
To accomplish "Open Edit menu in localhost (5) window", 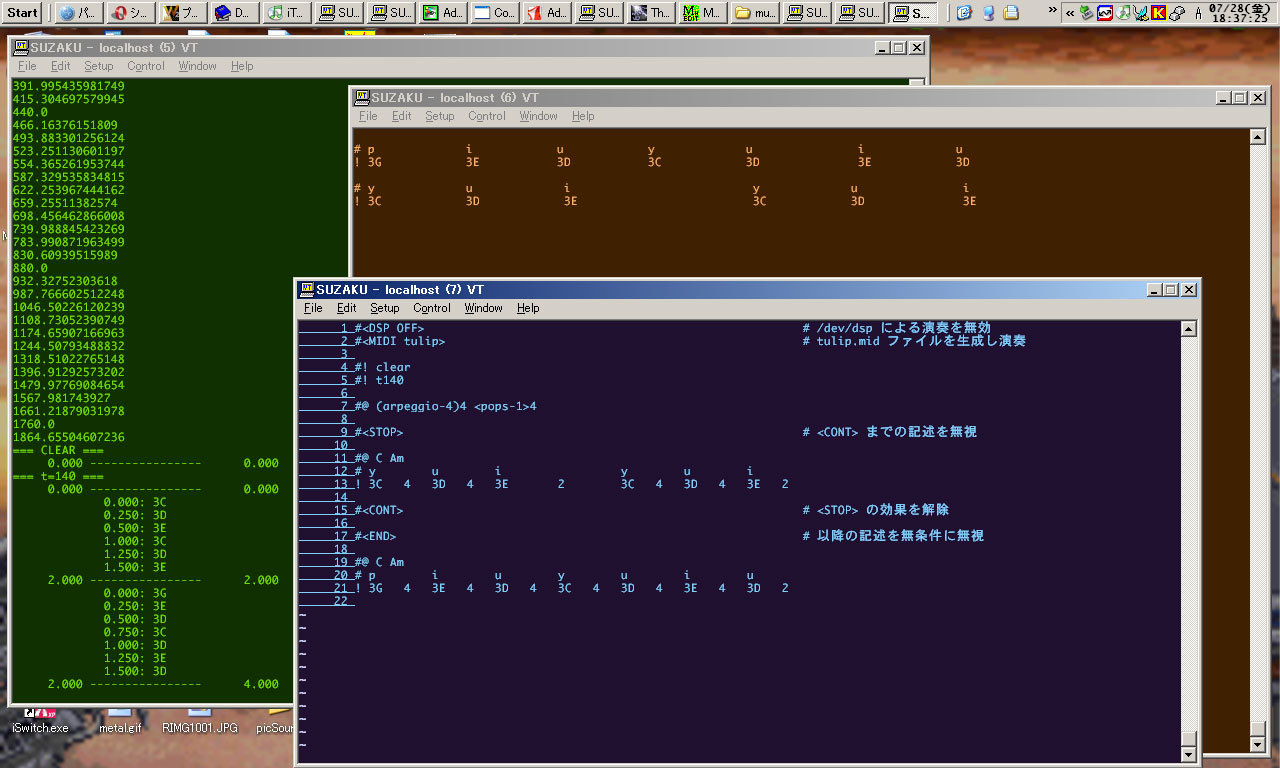I will [x=60, y=66].
